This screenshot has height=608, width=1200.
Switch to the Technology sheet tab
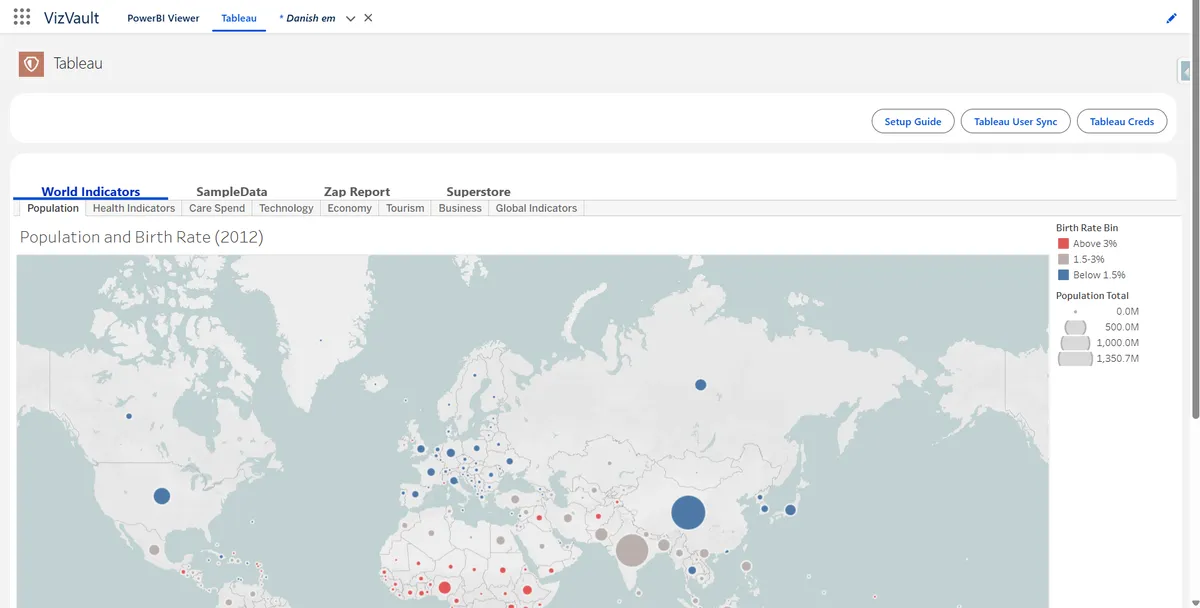tap(286, 208)
